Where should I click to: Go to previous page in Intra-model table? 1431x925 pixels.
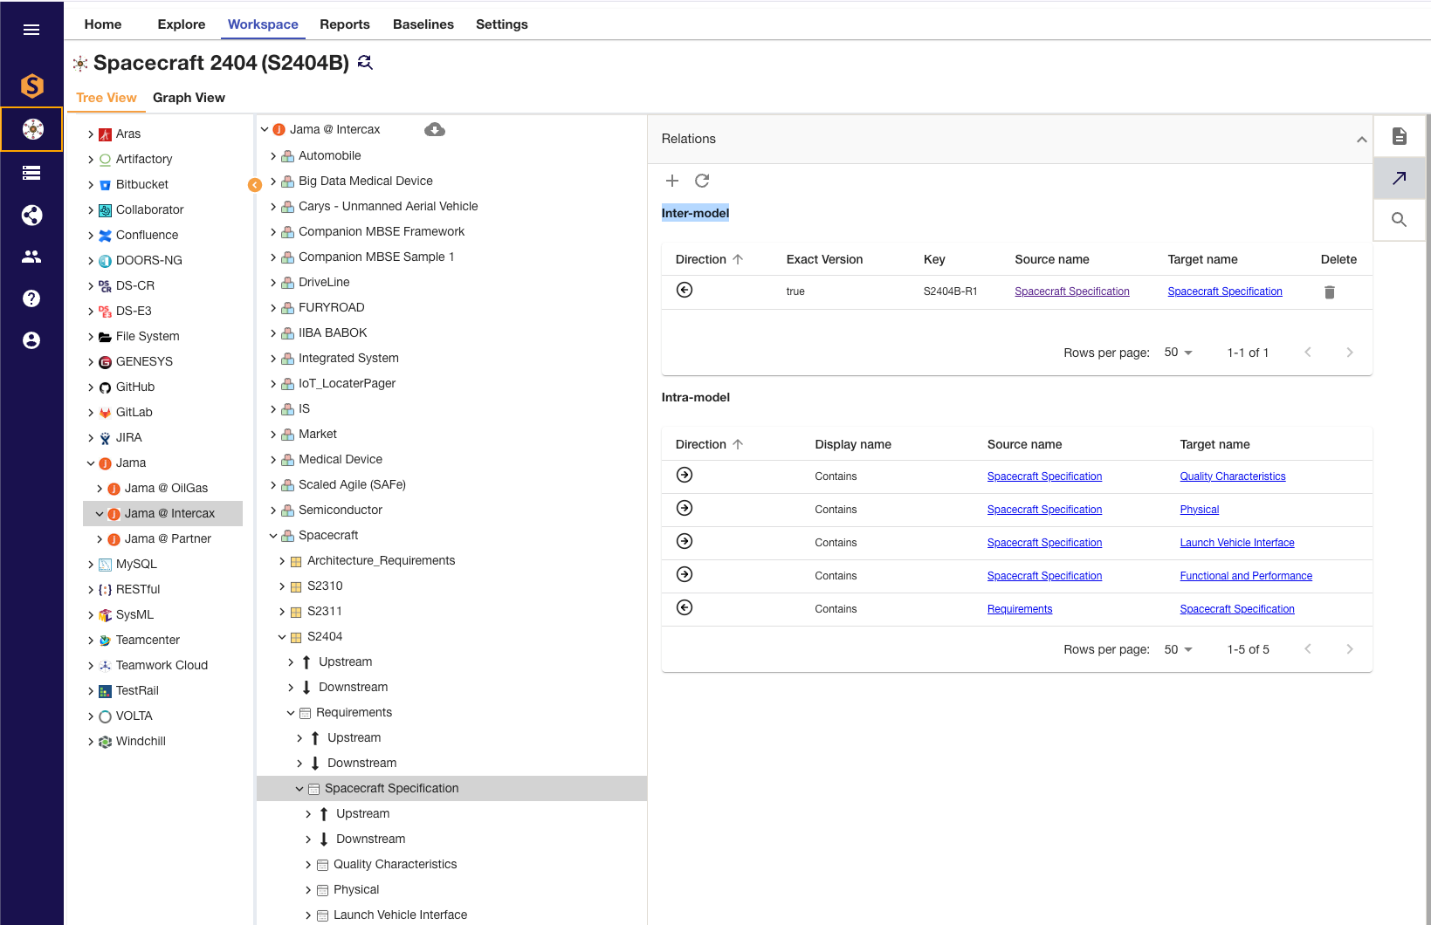point(1307,649)
